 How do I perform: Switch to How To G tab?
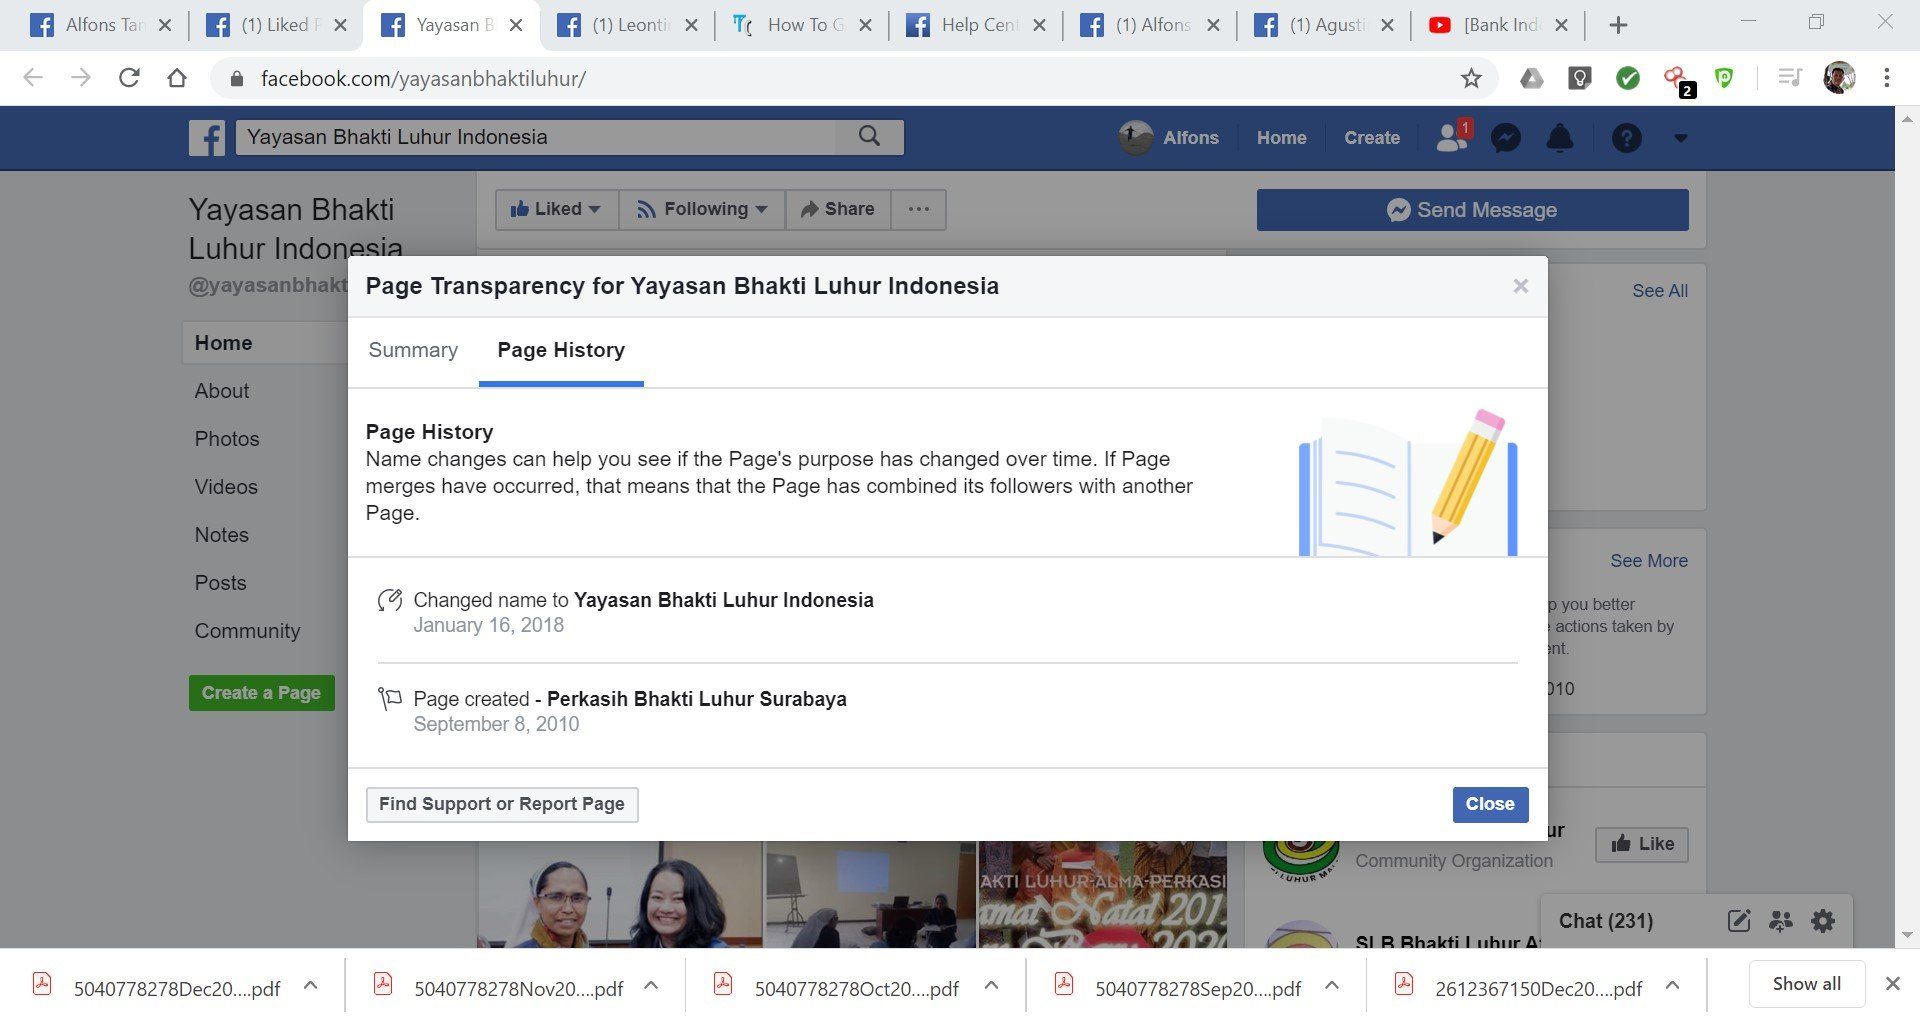[x=801, y=26]
